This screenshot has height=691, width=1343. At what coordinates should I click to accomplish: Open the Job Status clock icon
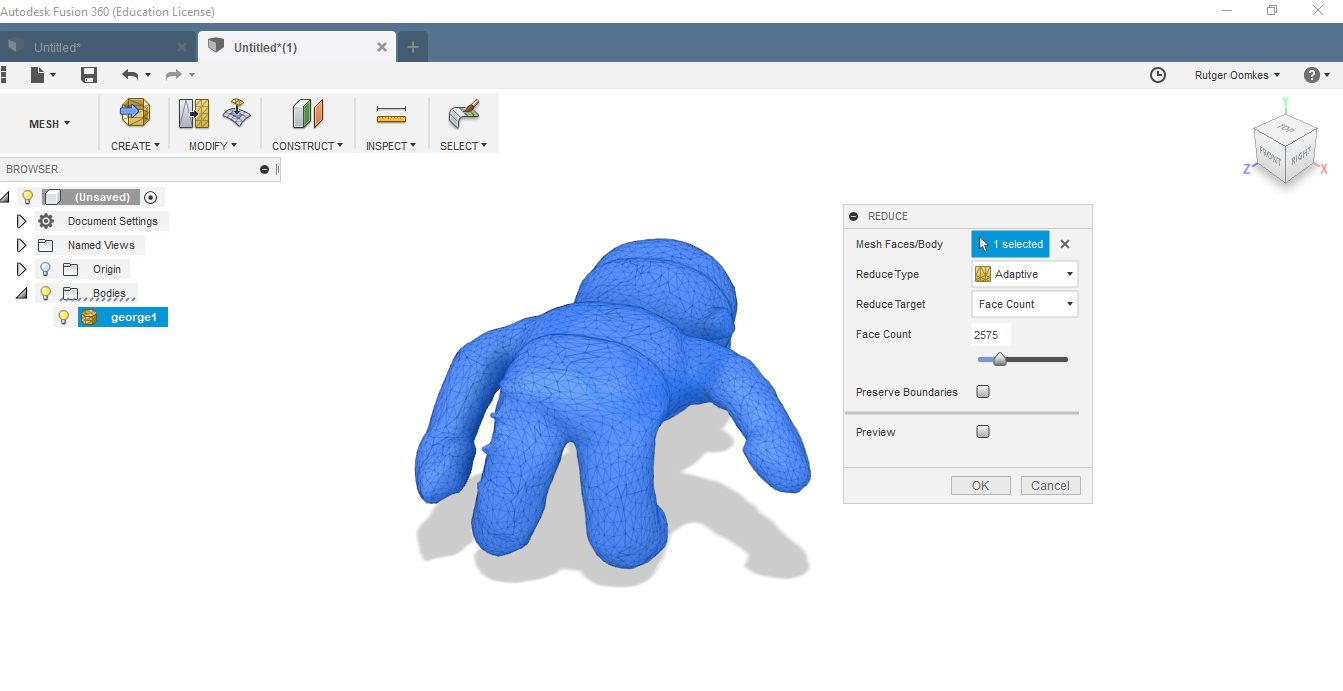point(1158,75)
